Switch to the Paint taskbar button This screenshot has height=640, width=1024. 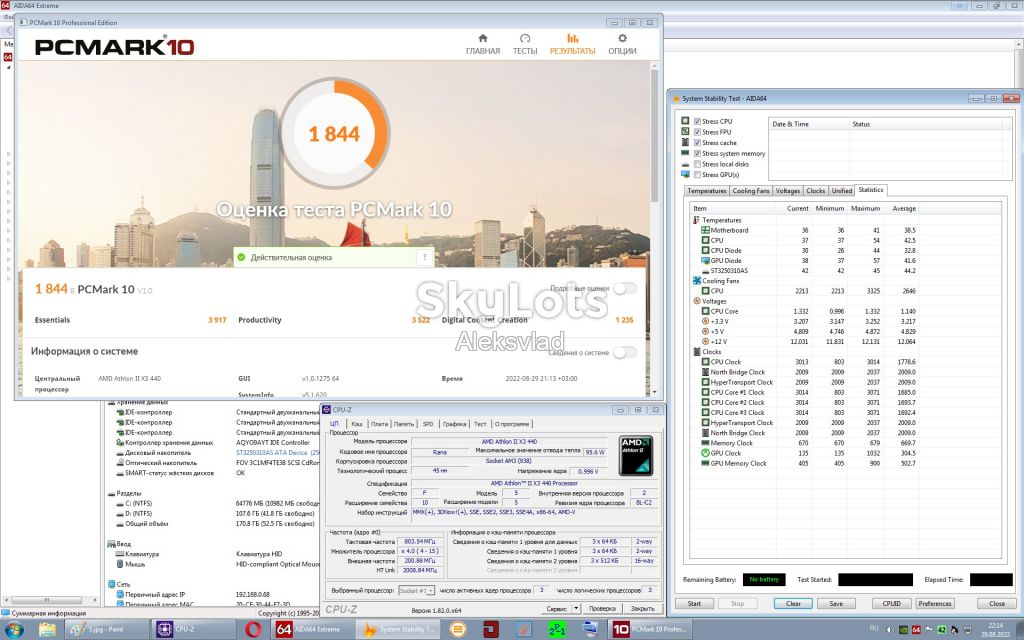coord(106,630)
